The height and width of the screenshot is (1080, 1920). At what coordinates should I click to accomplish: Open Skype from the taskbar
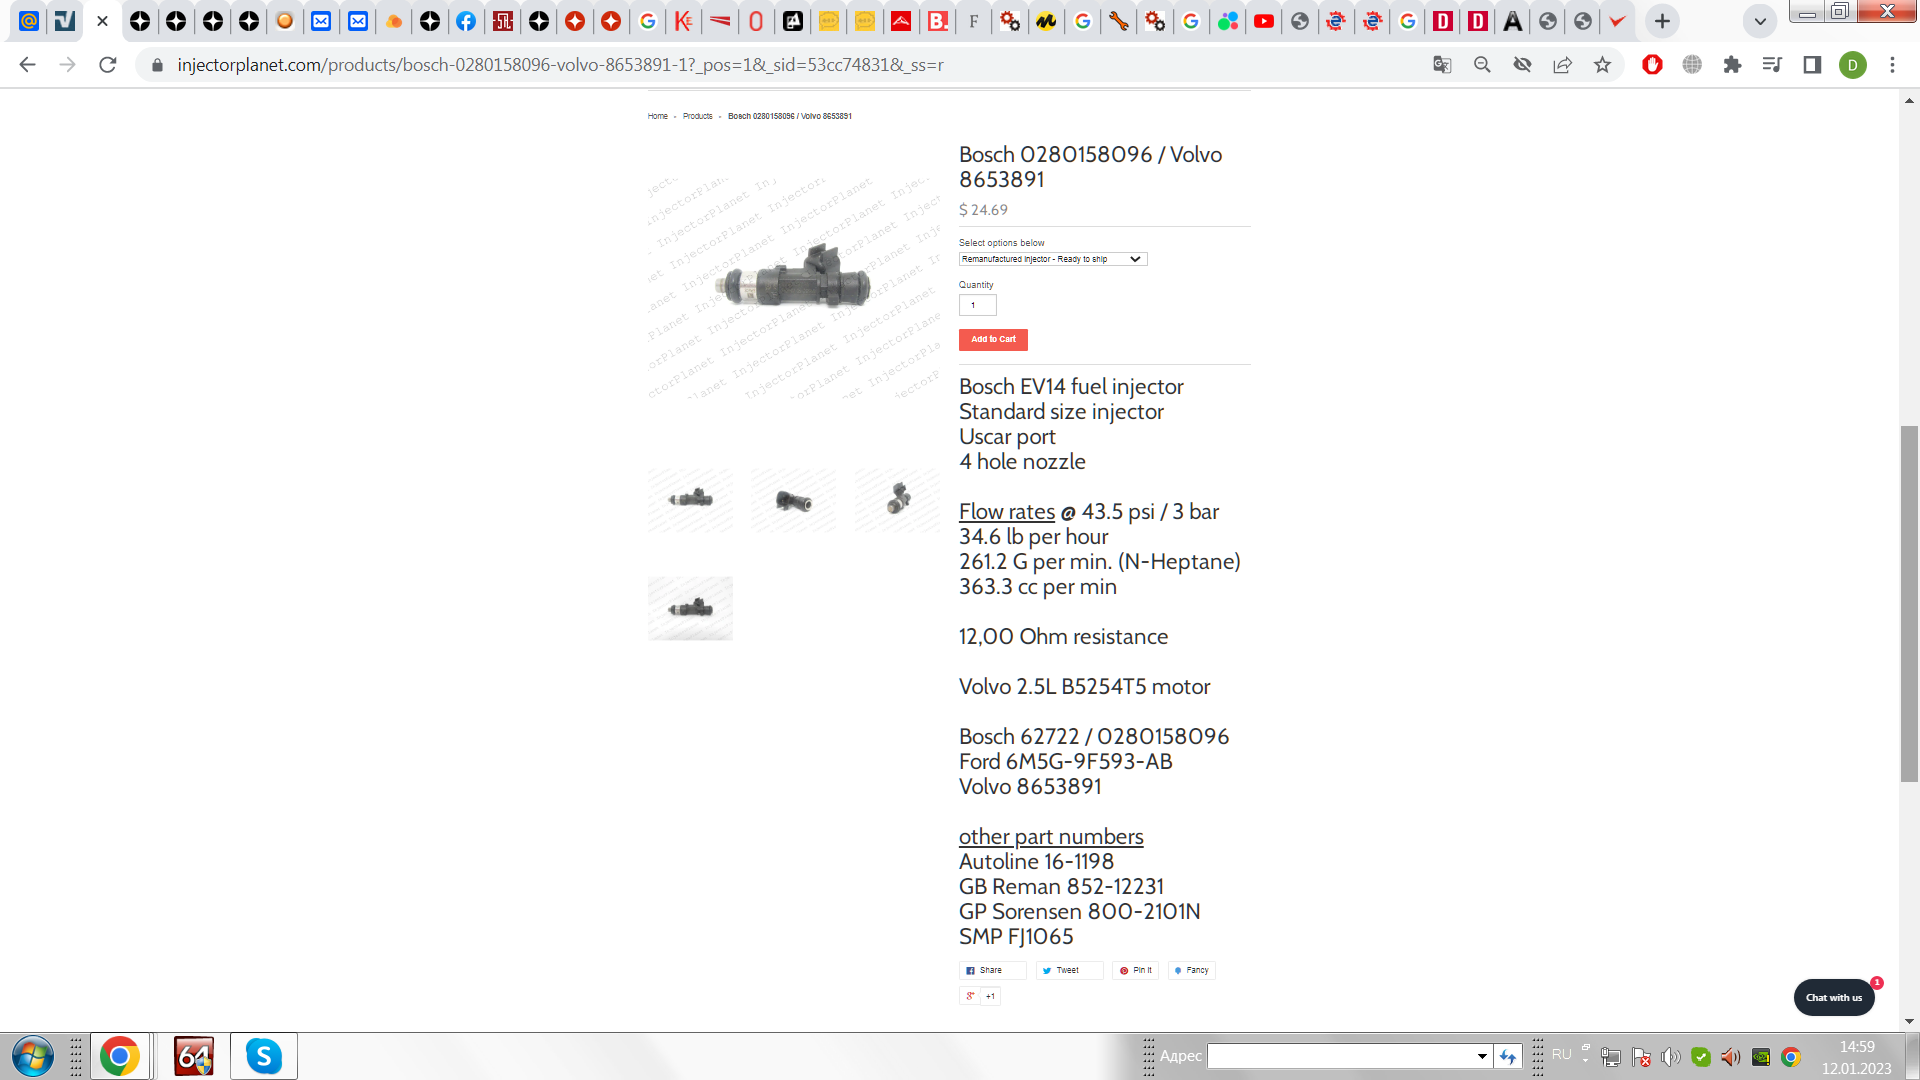click(x=264, y=1056)
